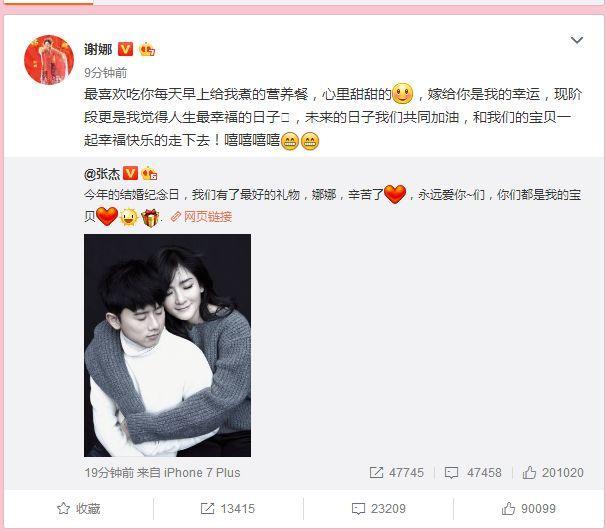Open original post comments showing 47458
Viewport: 607px width, 532px height.
click(x=473, y=472)
